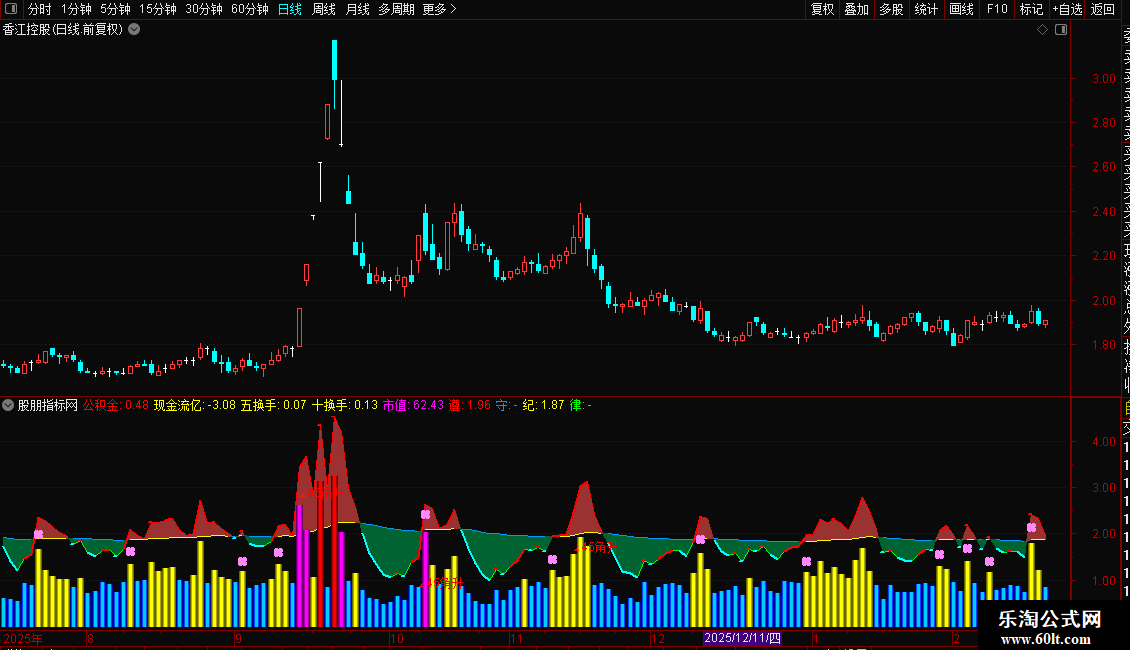
Task: Select the 15分钟 period tab
Action: pos(157,9)
